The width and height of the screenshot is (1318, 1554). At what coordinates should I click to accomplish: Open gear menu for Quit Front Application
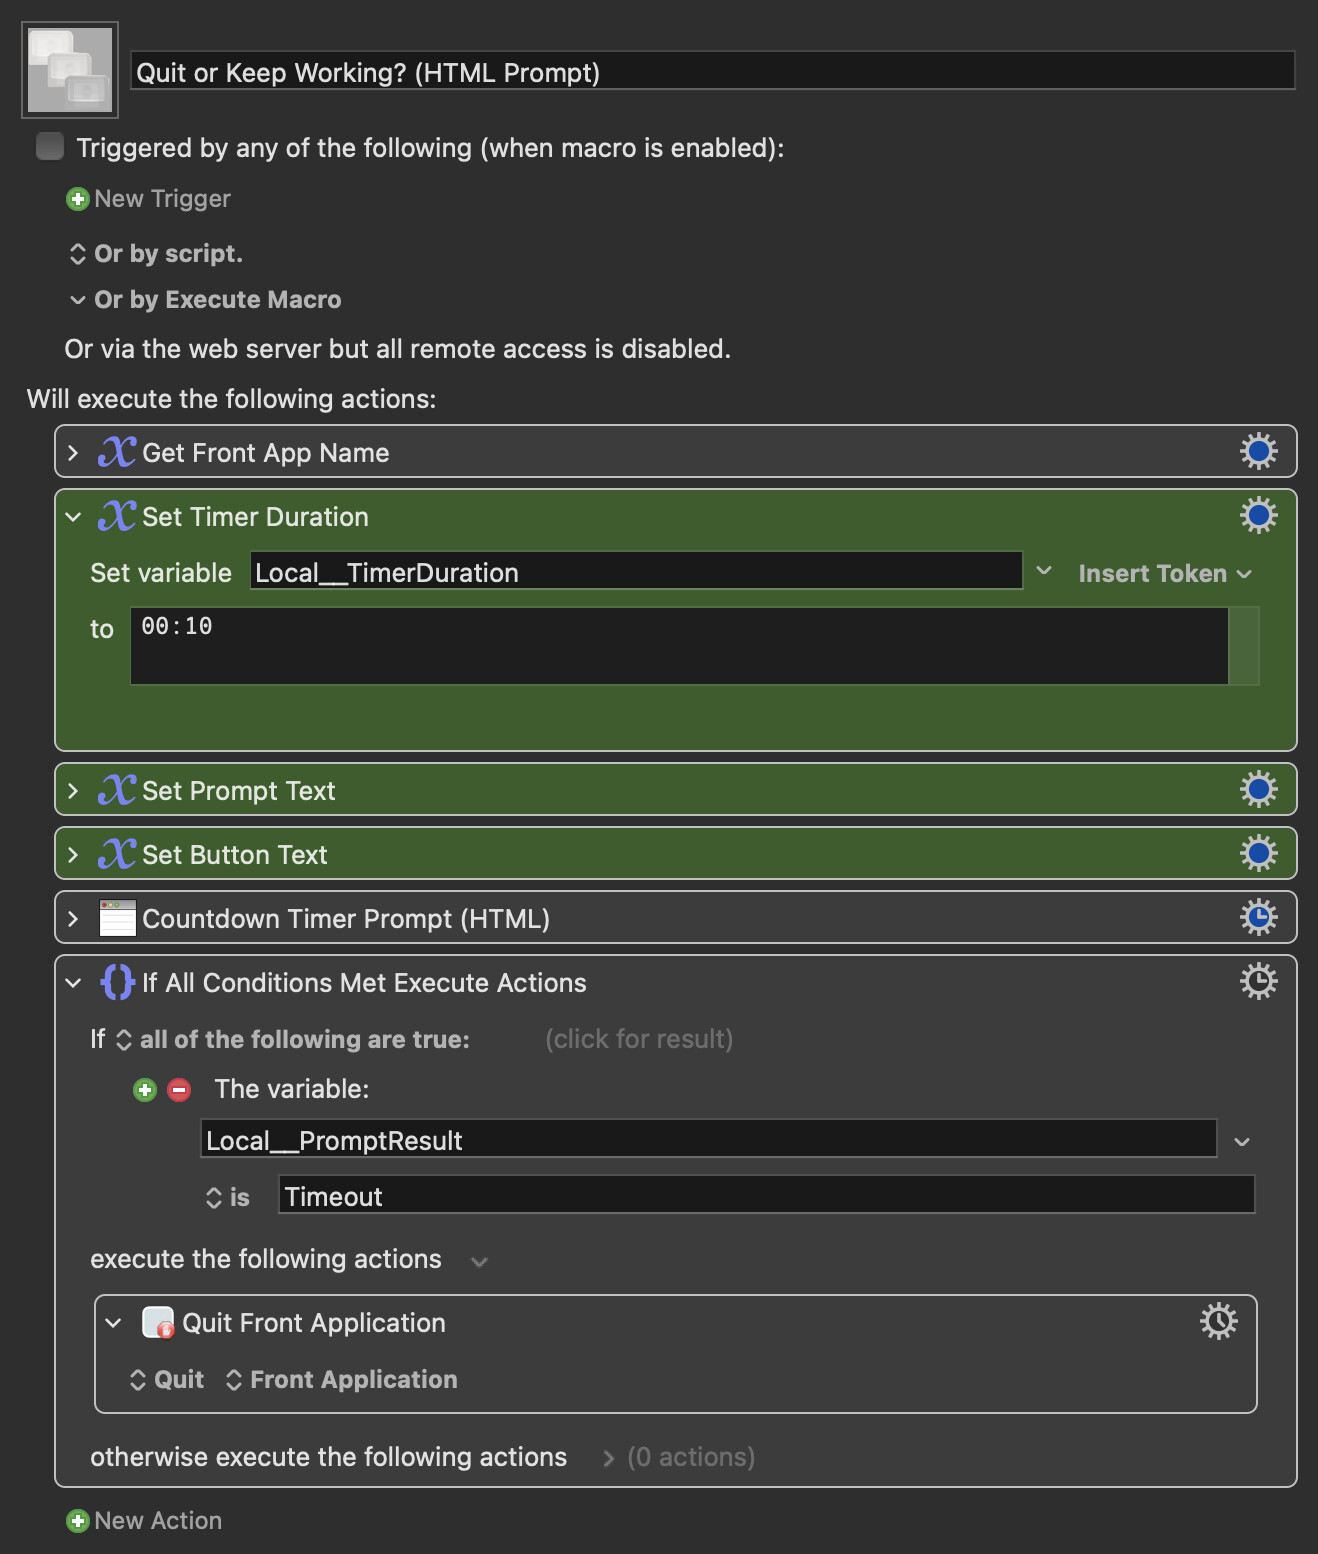(1218, 1322)
